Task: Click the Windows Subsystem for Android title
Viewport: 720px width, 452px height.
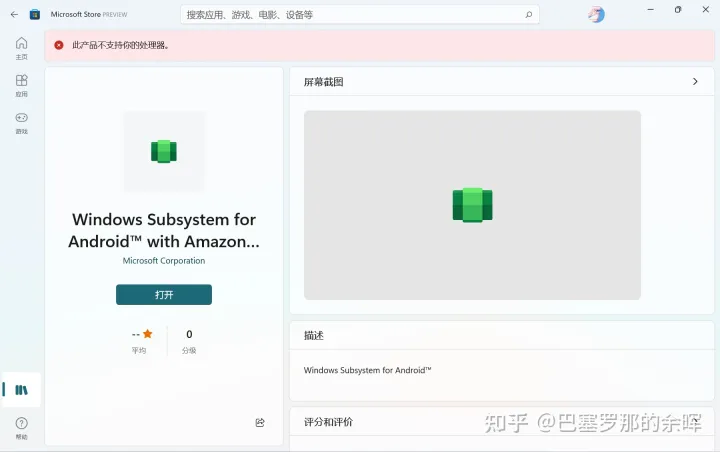Action: (164, 230)
